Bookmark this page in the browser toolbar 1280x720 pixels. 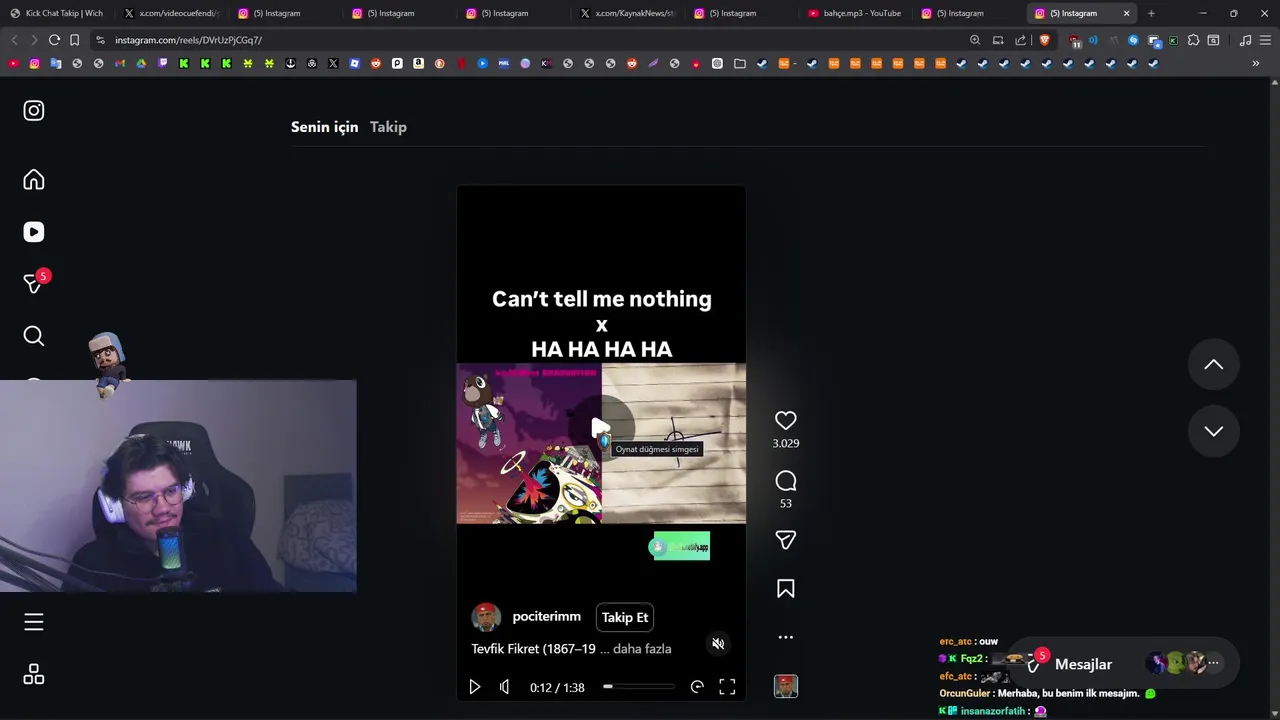pos(74,40)
